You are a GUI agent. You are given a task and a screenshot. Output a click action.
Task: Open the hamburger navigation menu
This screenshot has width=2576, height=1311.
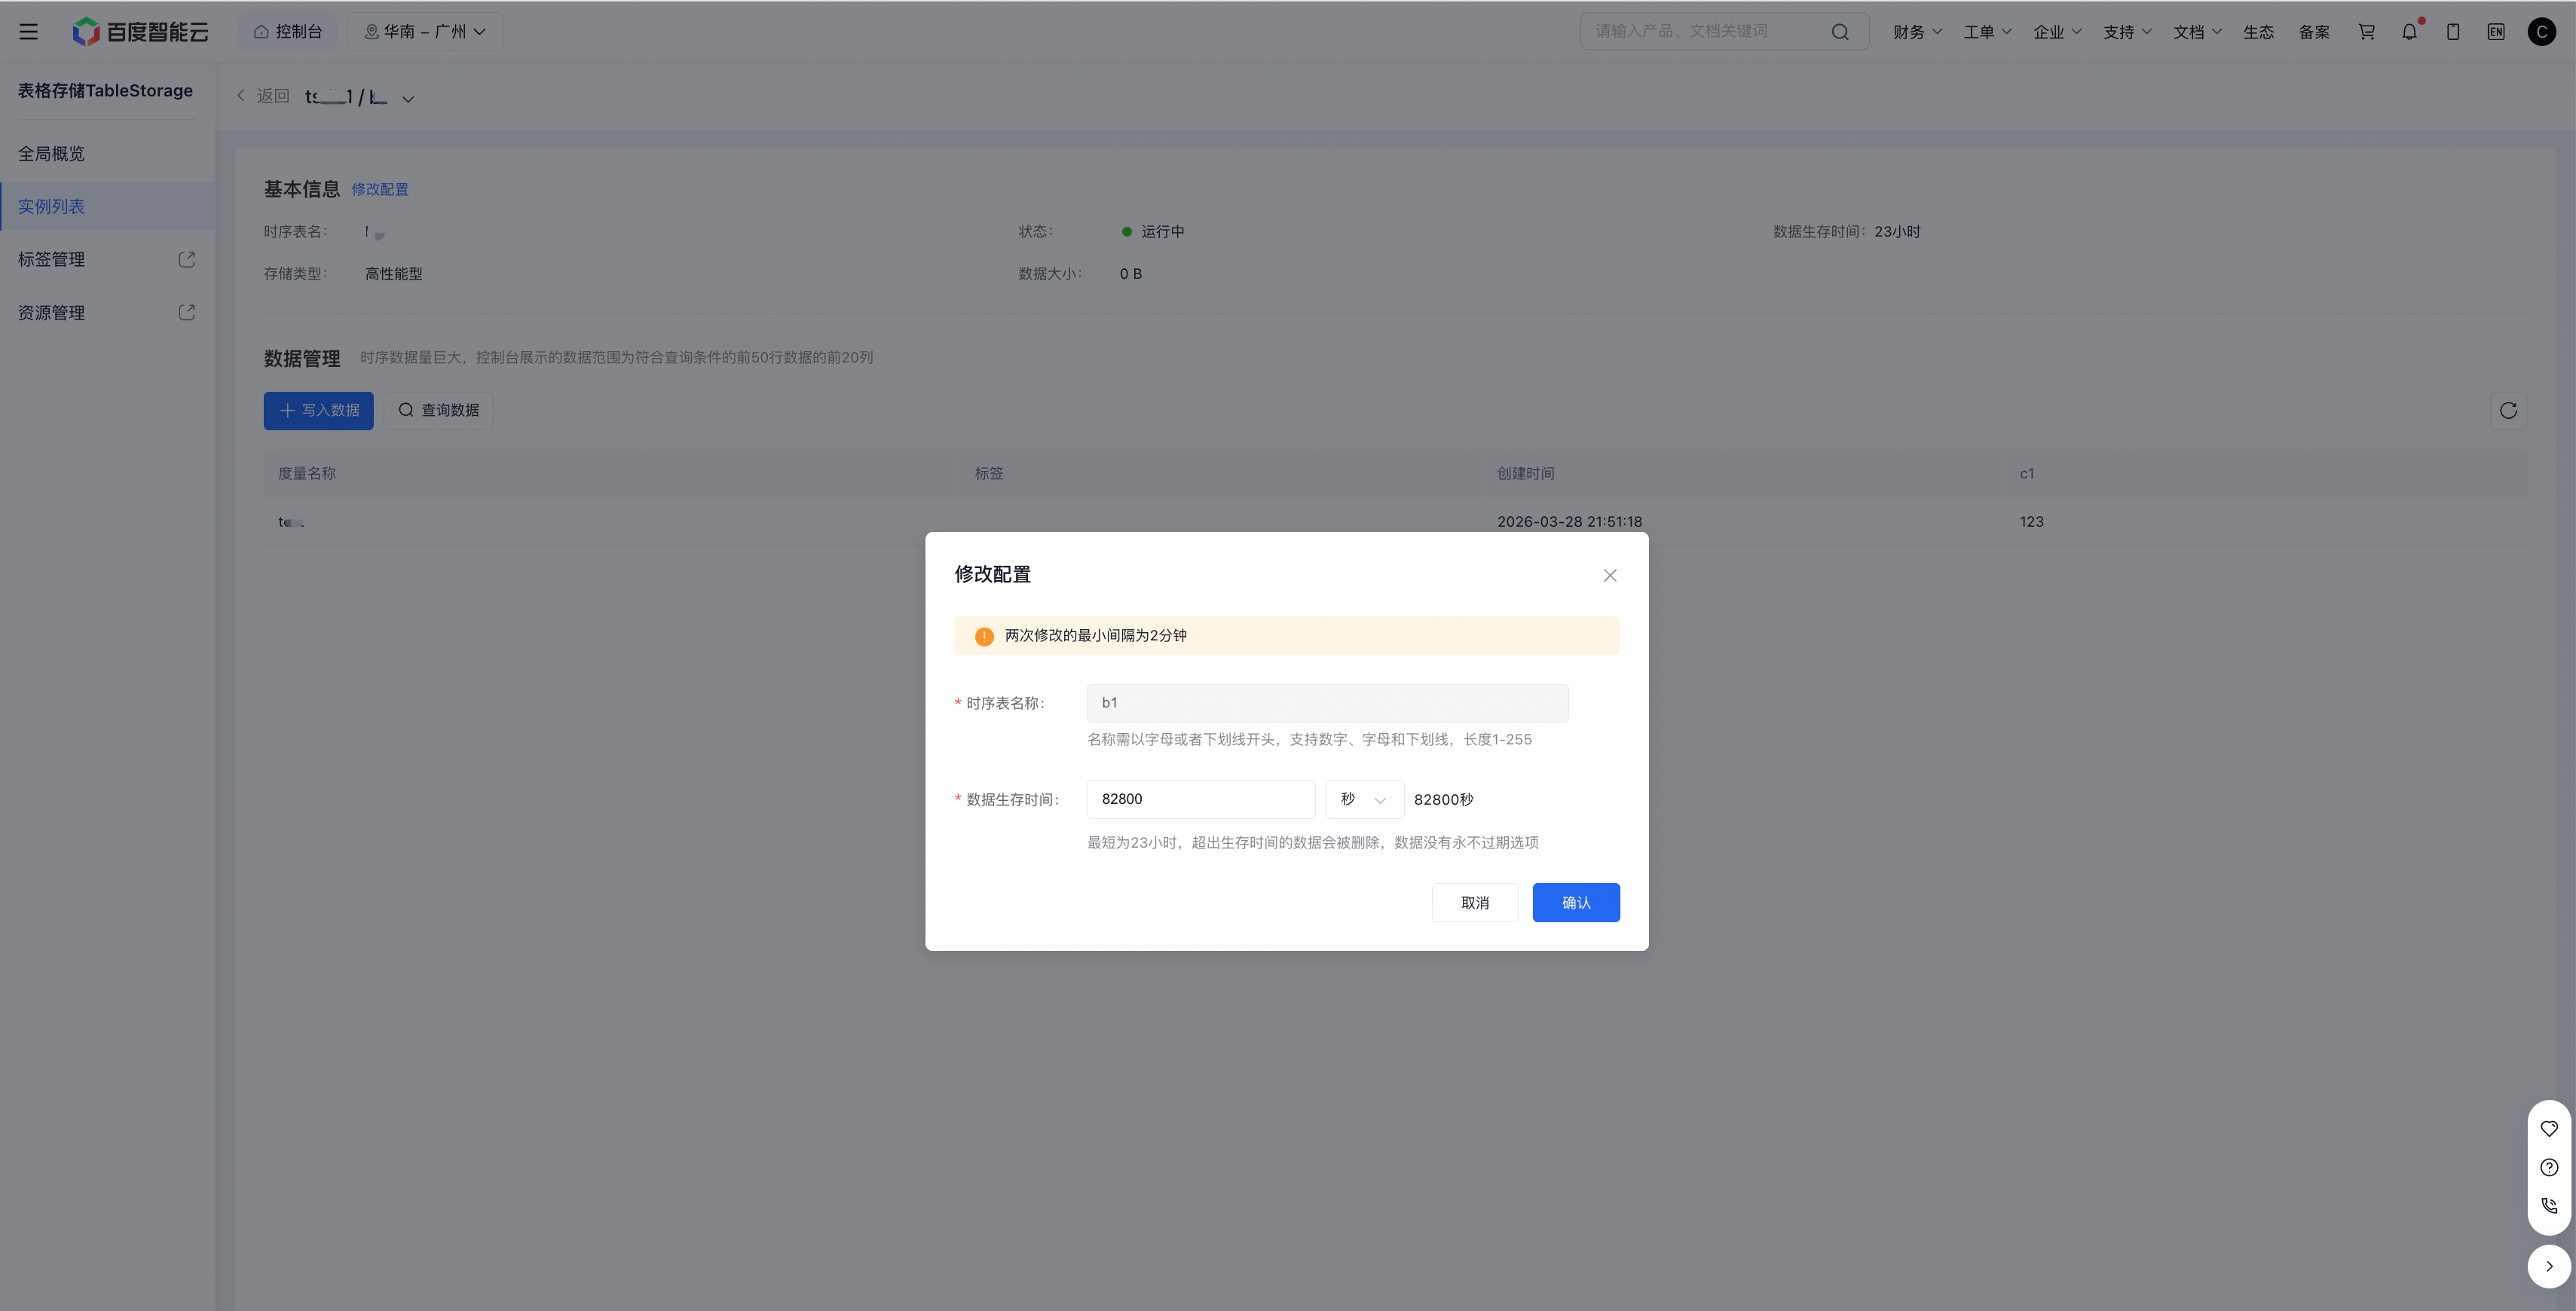pos(28,32)
